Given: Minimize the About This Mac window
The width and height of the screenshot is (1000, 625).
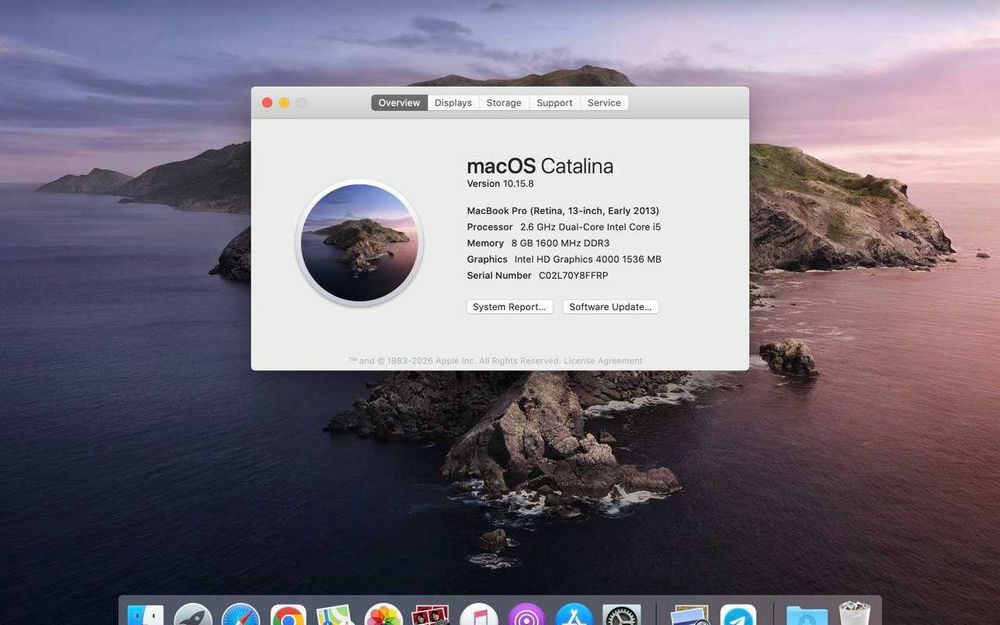Looking at the screenshot, I should [284, 103].
